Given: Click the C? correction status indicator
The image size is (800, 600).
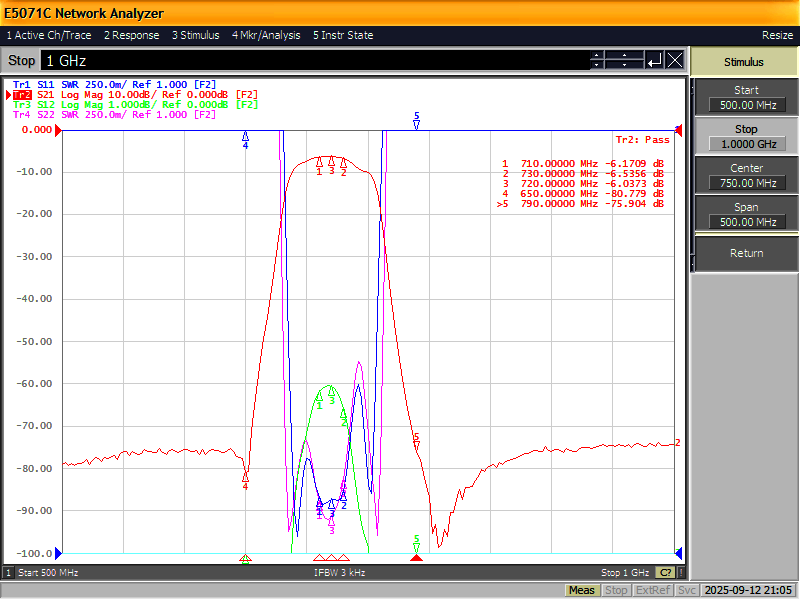Looking at the screenshot, I should coord(665,573).
